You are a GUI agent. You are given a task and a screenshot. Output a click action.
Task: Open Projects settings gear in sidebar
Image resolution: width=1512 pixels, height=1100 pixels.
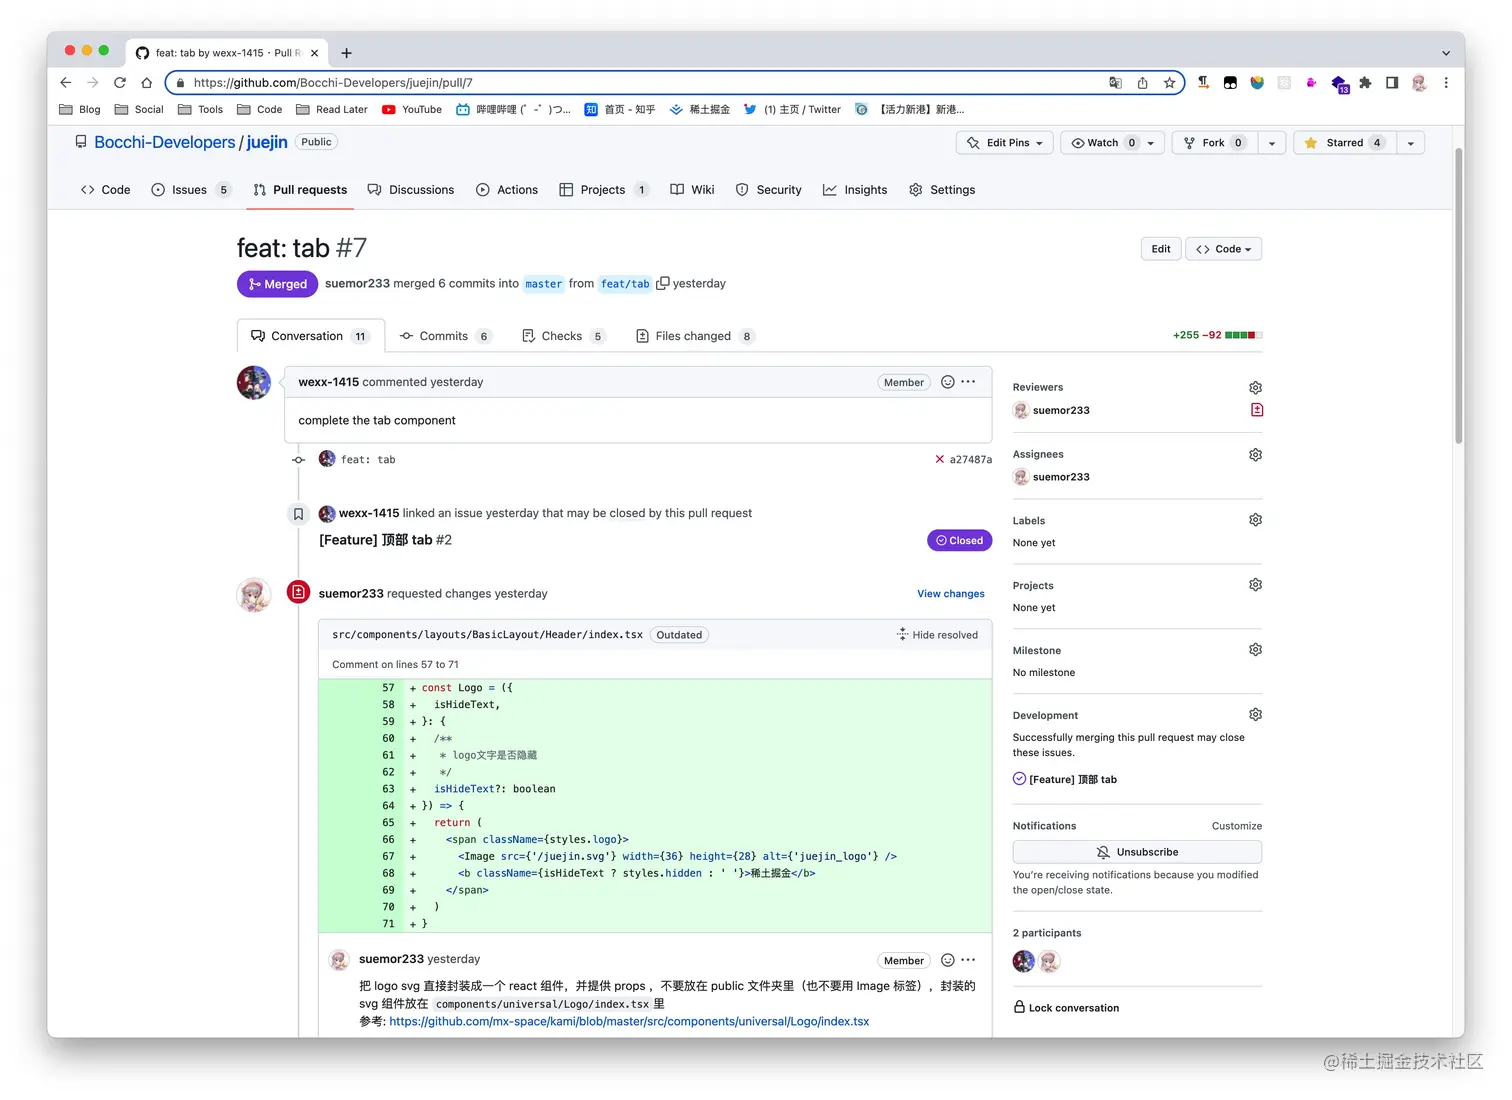1256,585
